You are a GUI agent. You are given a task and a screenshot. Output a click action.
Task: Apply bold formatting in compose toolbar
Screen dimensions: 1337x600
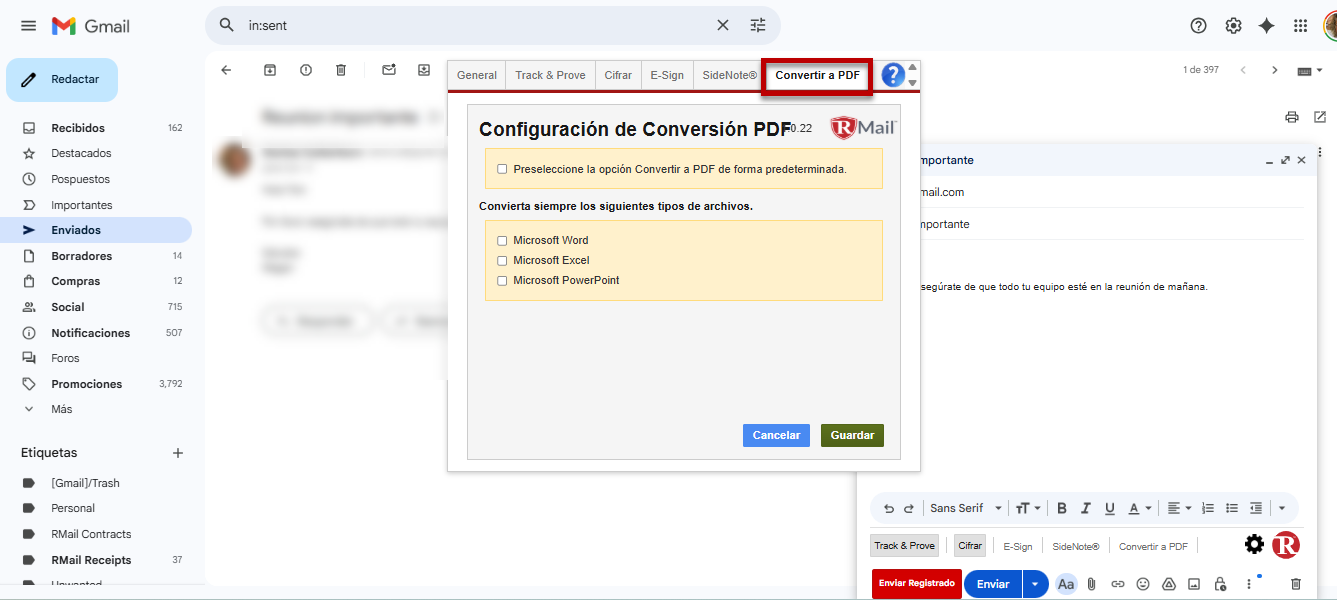pyautogui.click(x=1062, y=508)
